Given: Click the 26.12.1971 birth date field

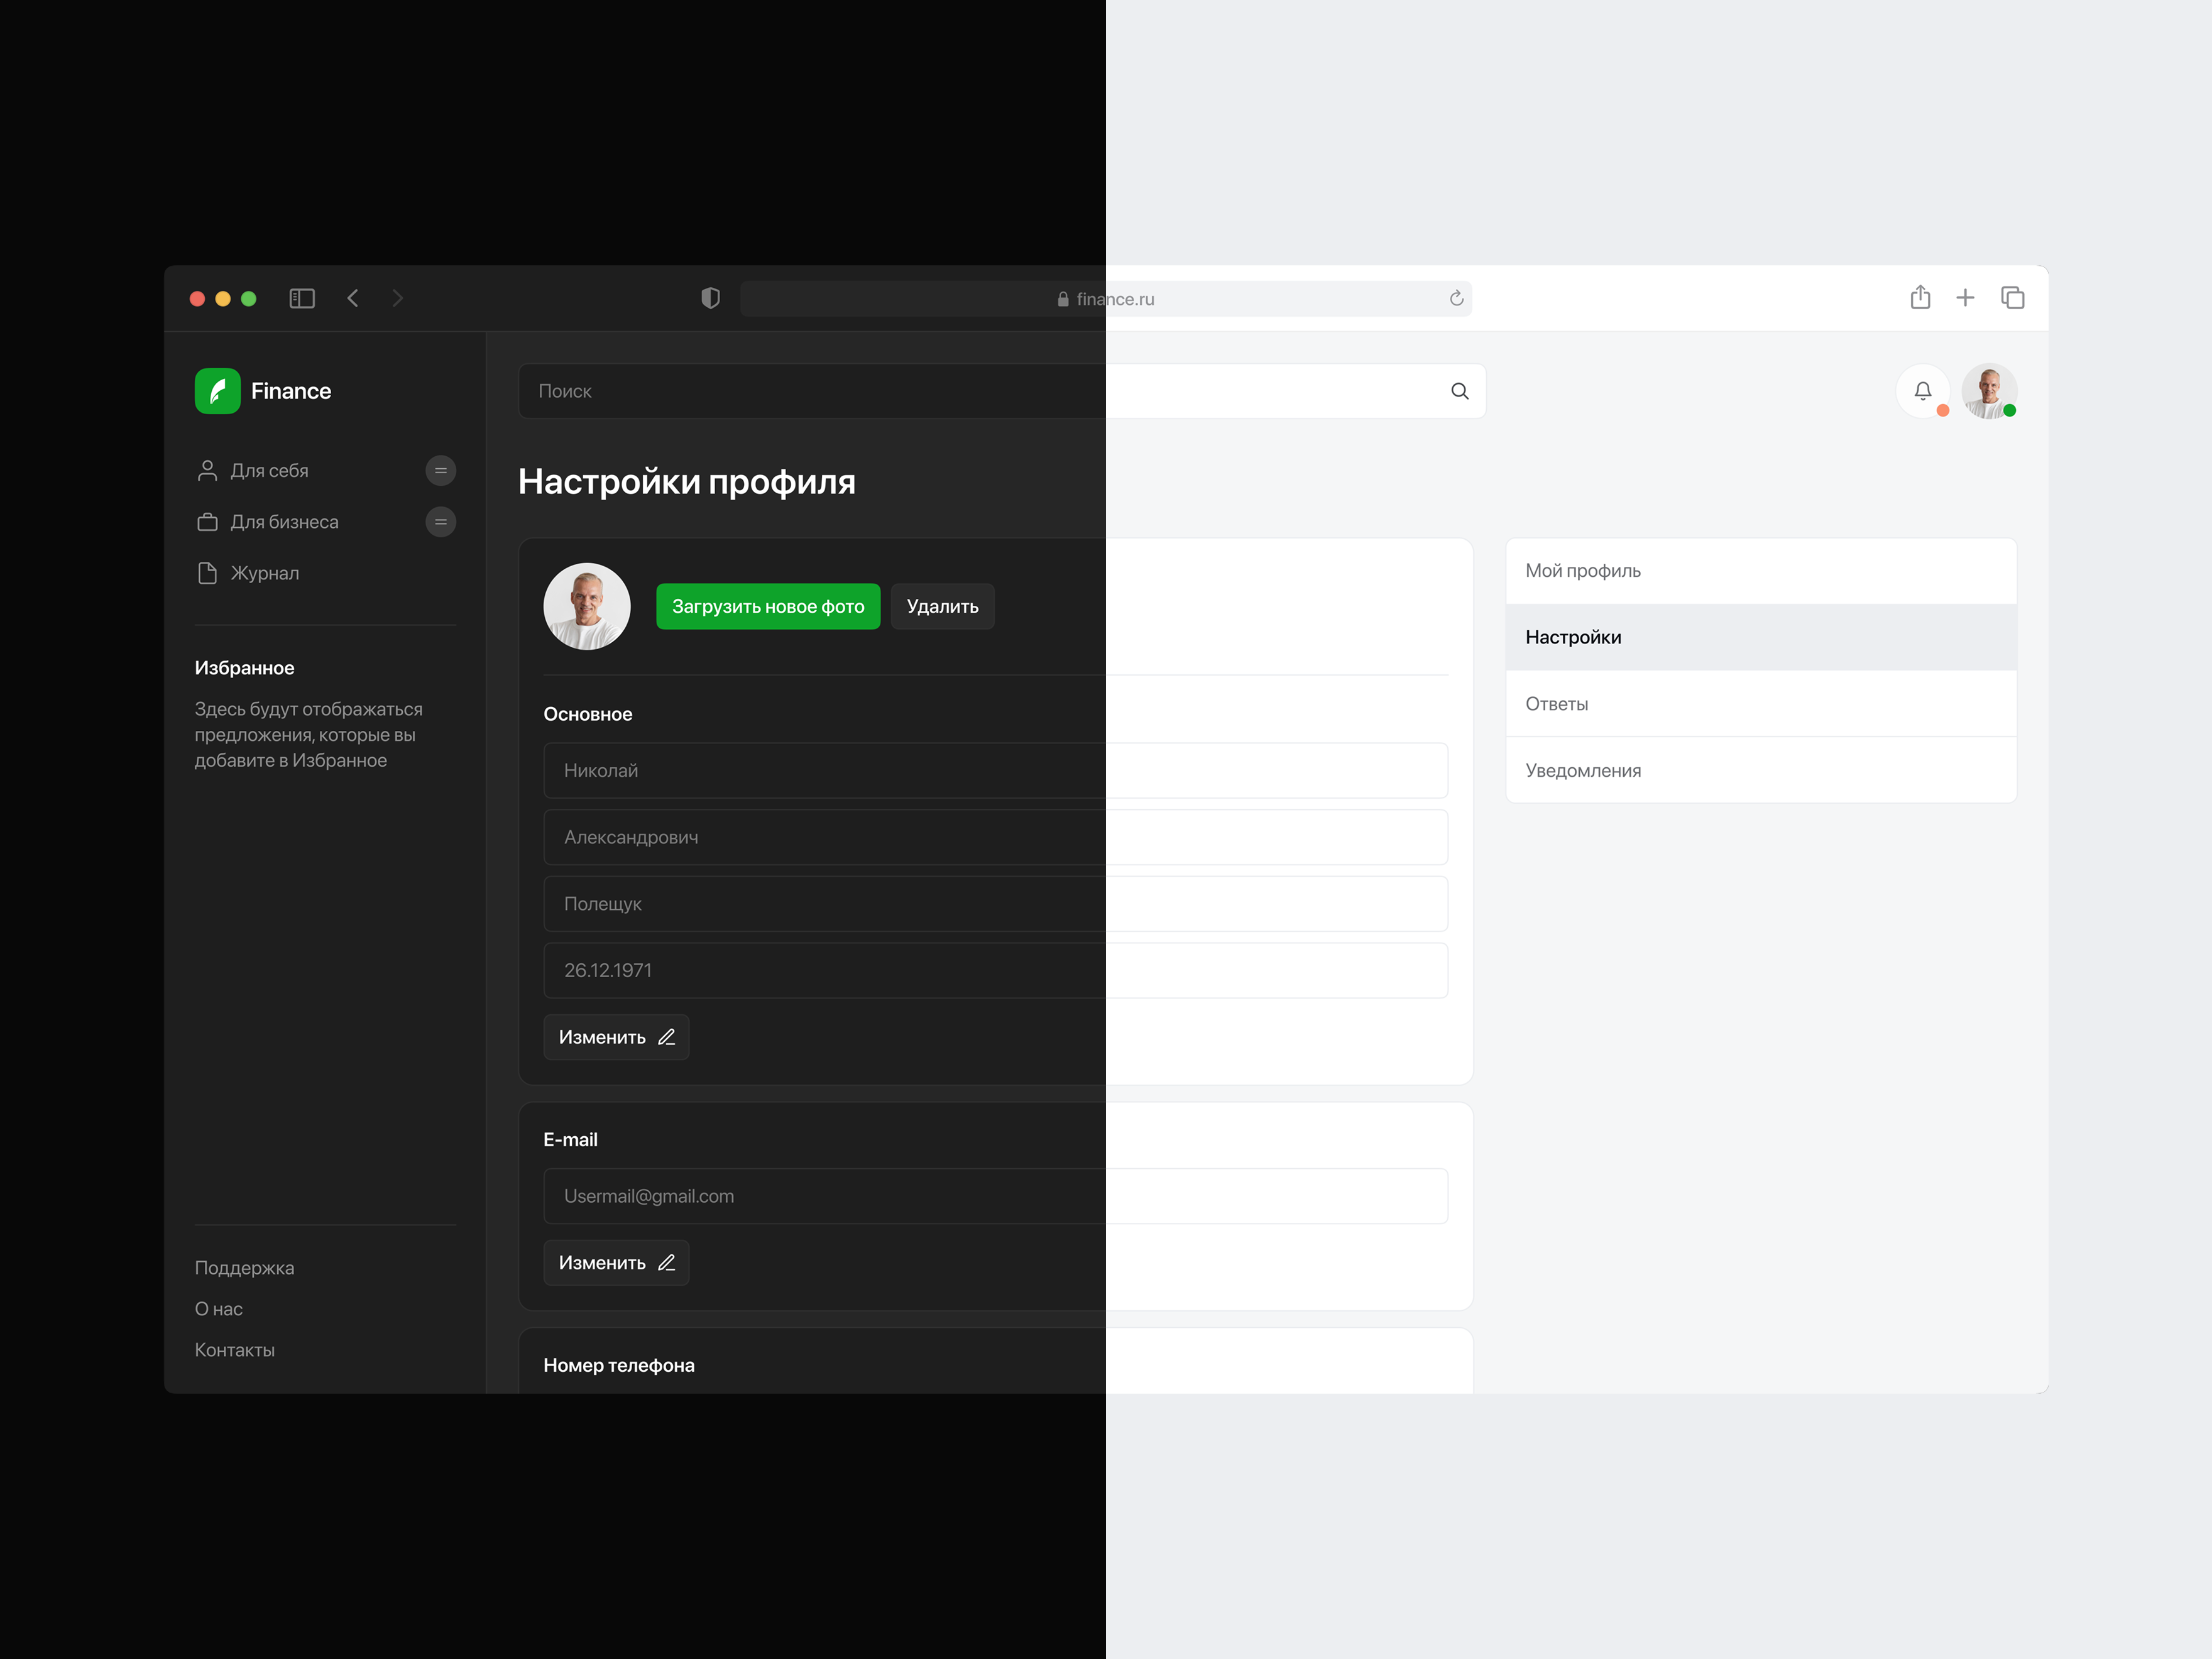Looking at the screenshot, I should click(x=996, y=970).
